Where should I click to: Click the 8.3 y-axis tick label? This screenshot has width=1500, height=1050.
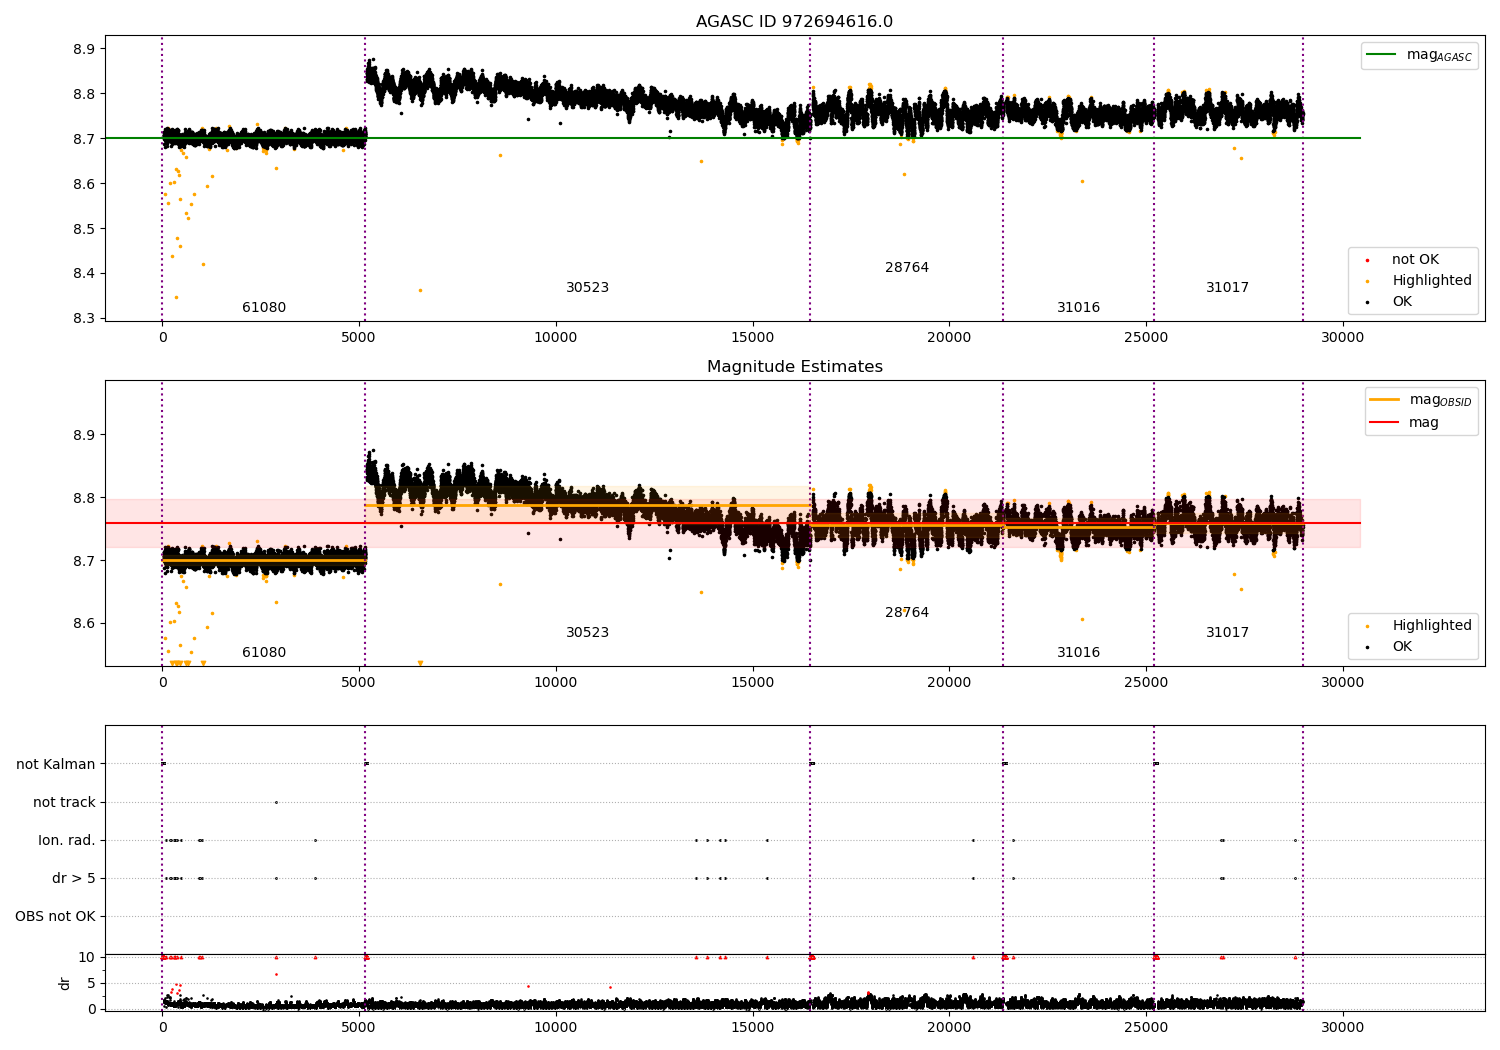point(84,319)
